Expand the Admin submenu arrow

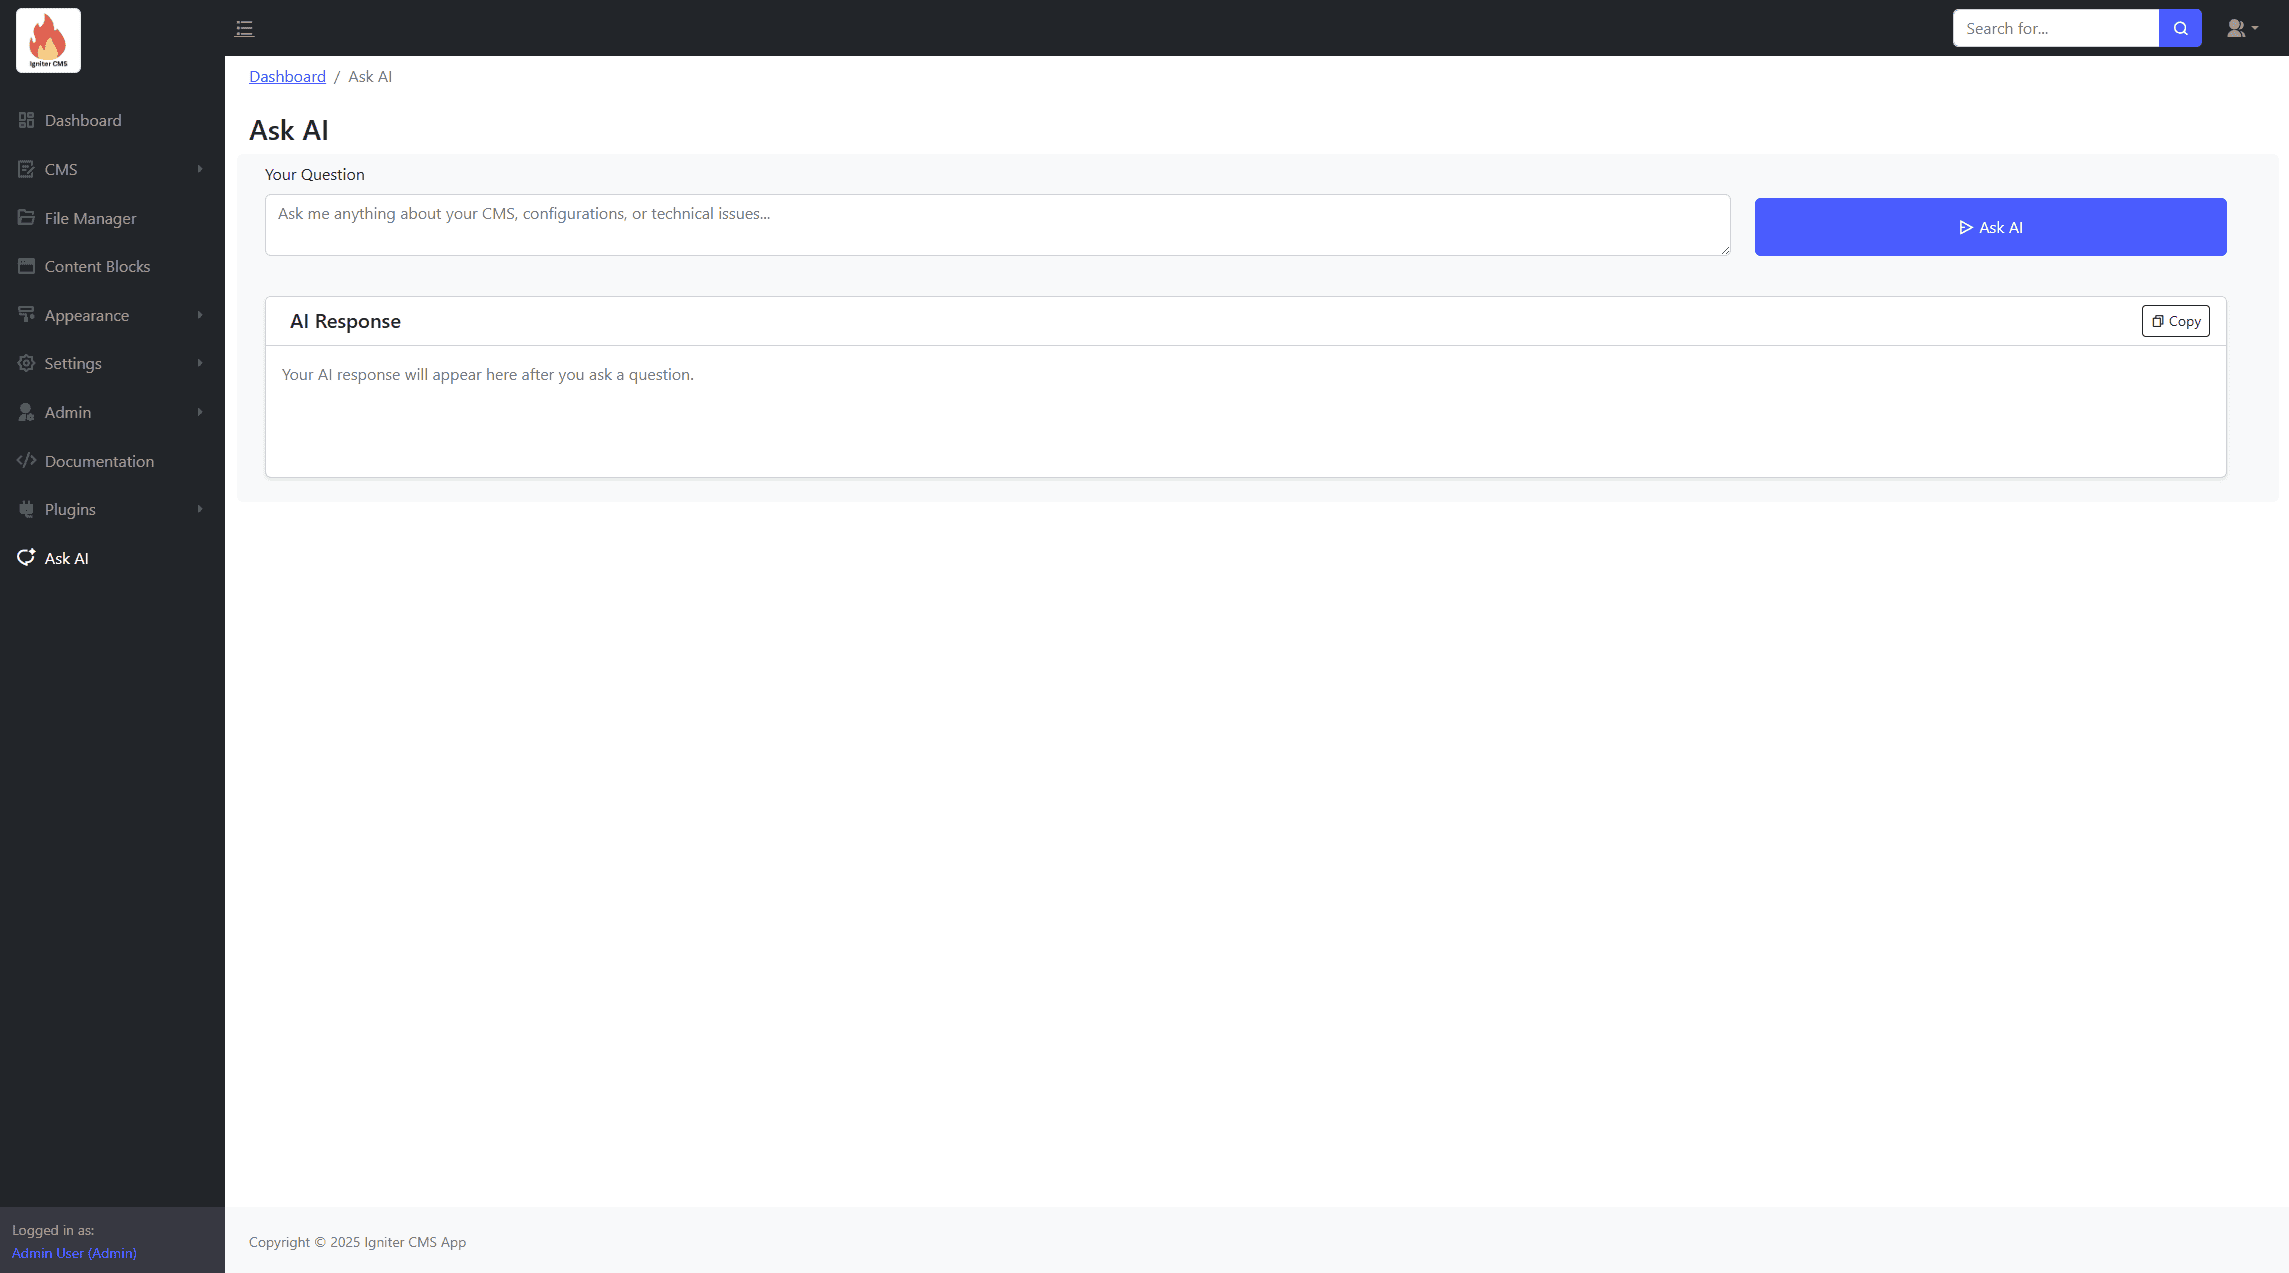click(200, 412)
